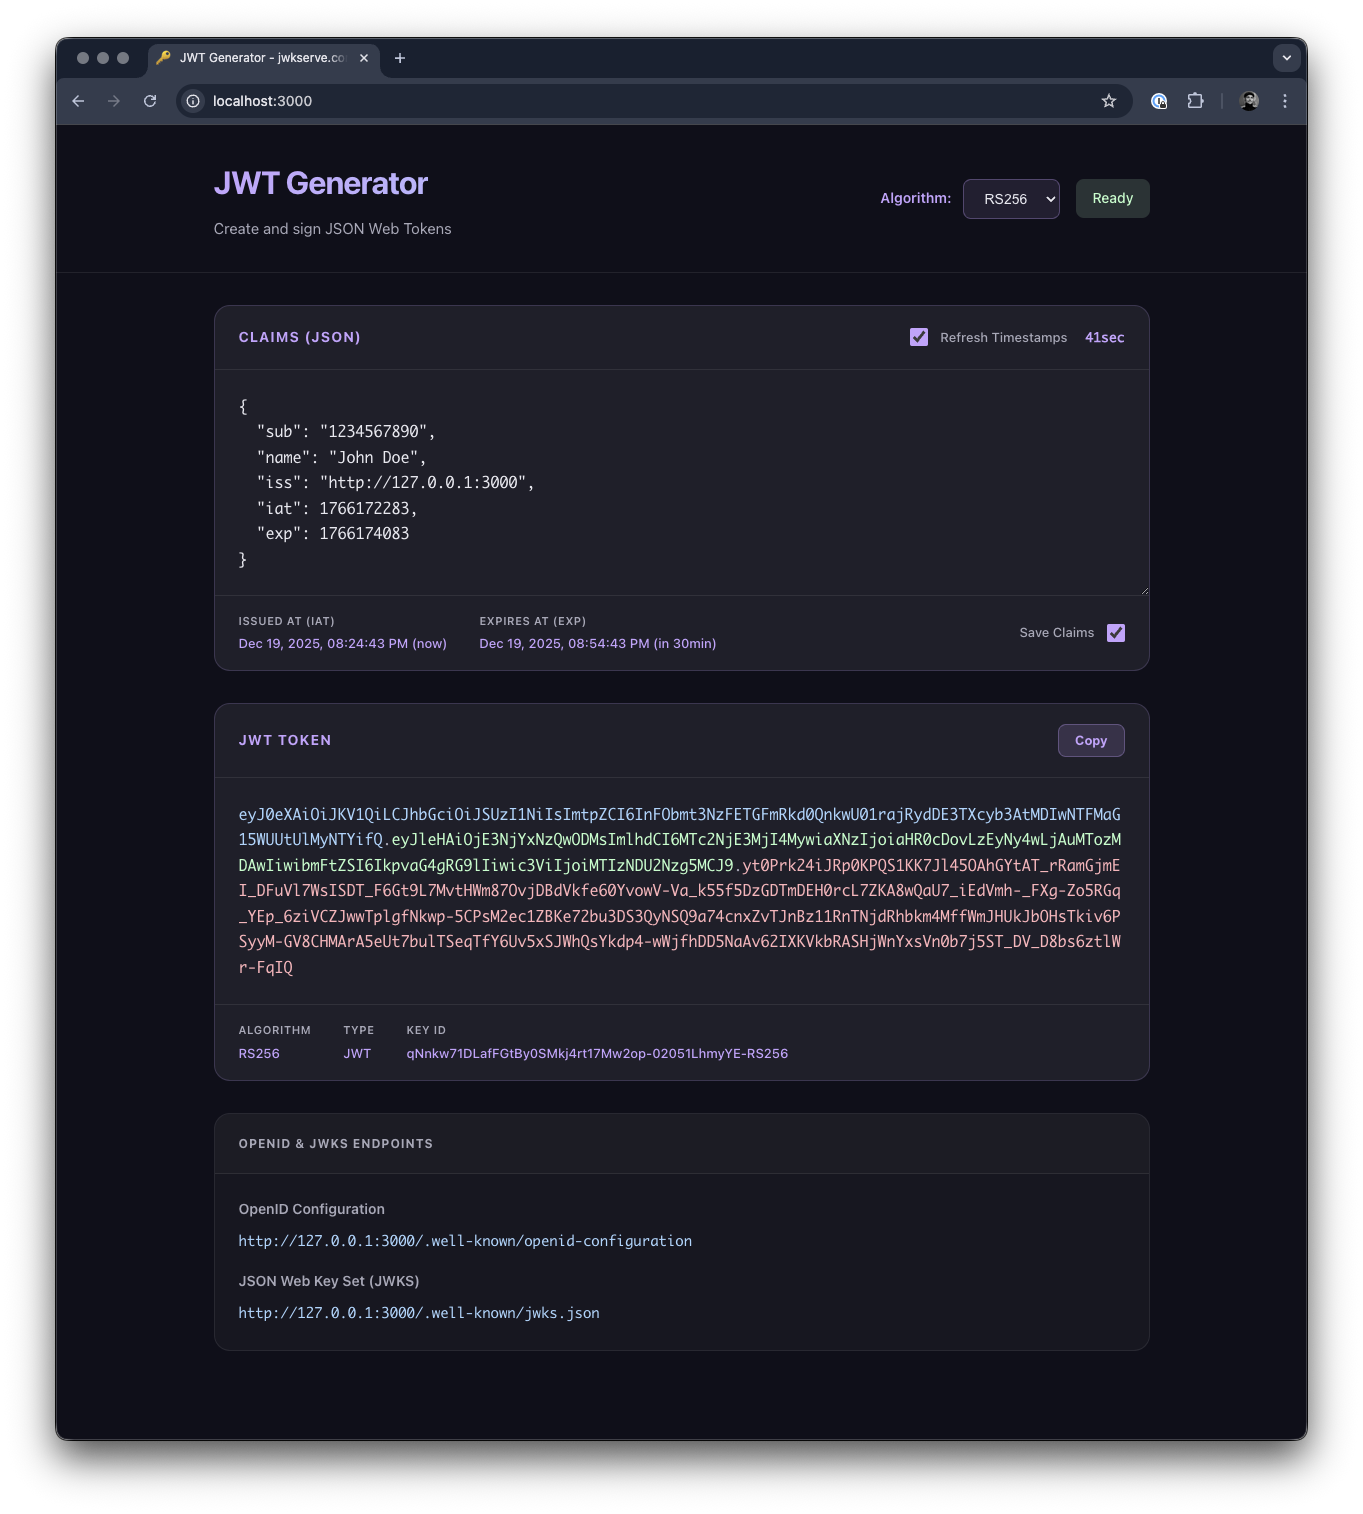Toggle the Refresh Timestamps checkbox
The width and height of the screenshot is (1363, 1514).
click(x=919, y=337)
